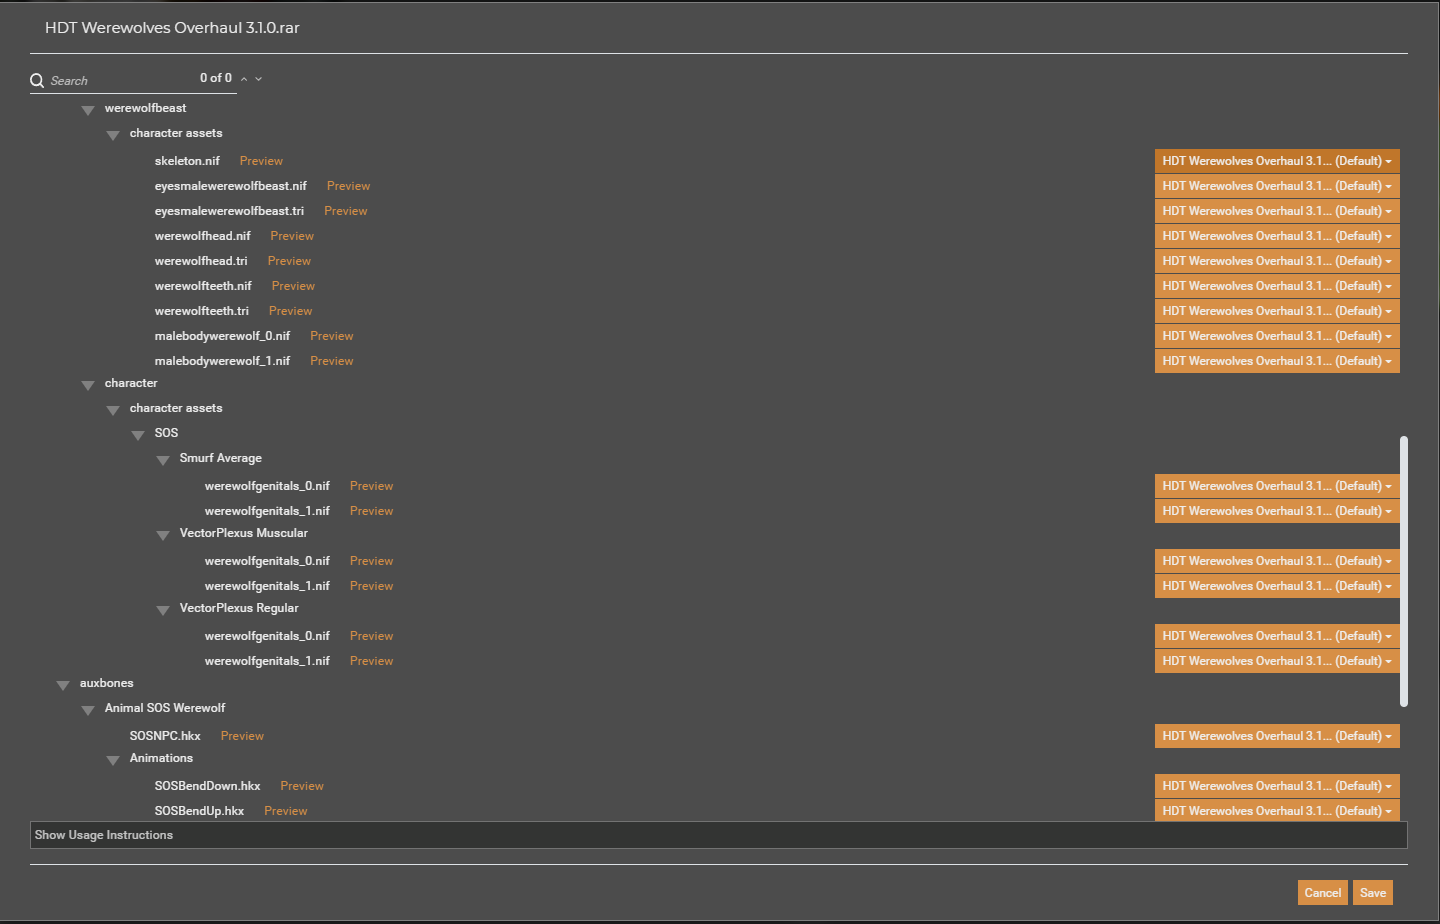The height and width of the screenshot is (924, 1440).
Task: Select skeleton.nif file name
Action: tap(187, 161)
